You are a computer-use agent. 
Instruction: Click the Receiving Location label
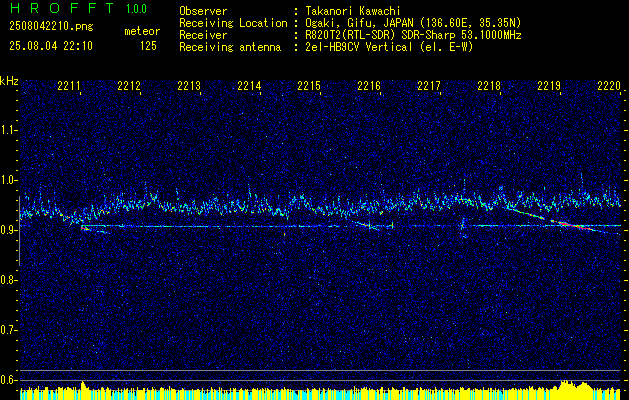pyautogui.click(x=233, y=23)
